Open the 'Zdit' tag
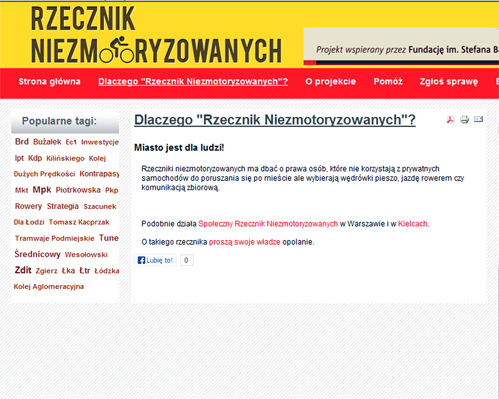Screen dimensions: 499x399 tap(23, 270)
